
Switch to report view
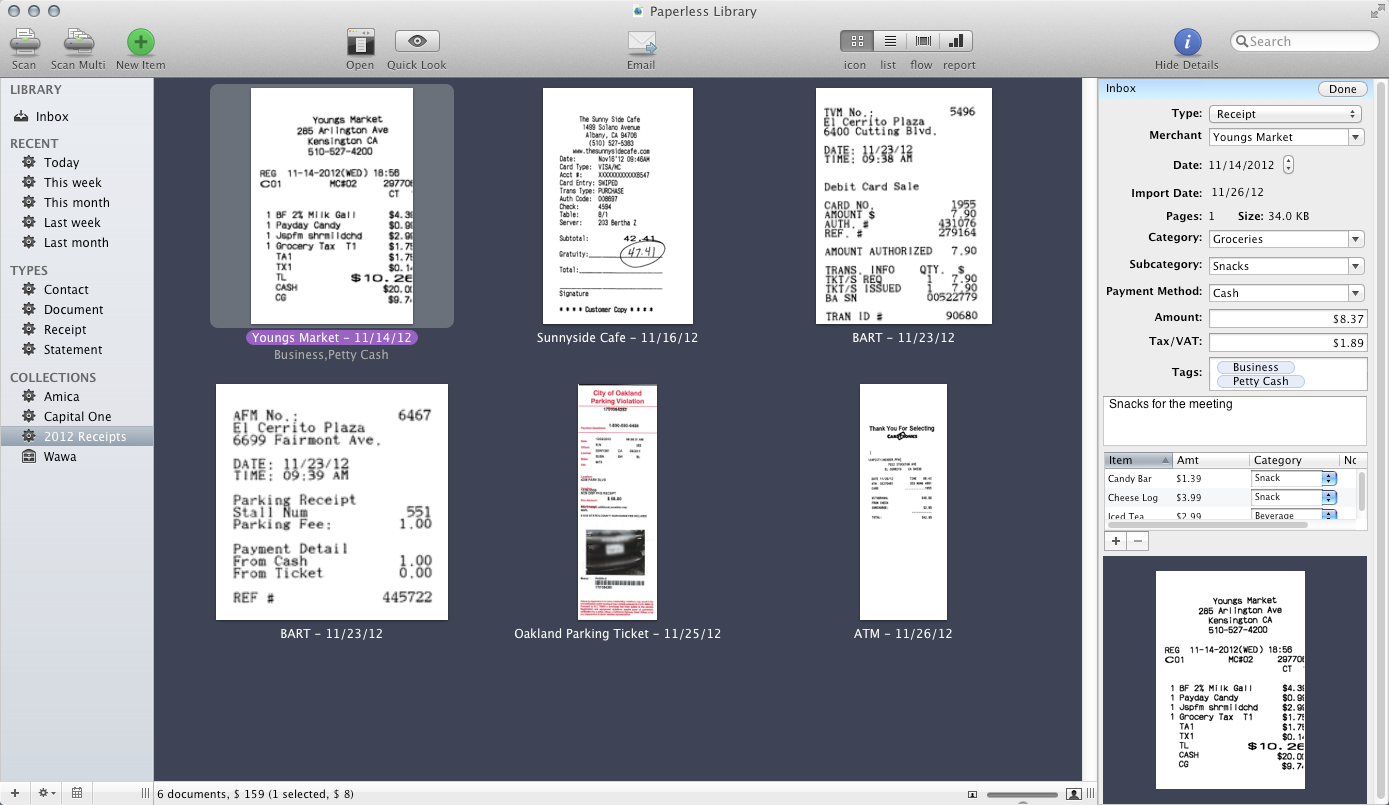[x=956, y=41]
